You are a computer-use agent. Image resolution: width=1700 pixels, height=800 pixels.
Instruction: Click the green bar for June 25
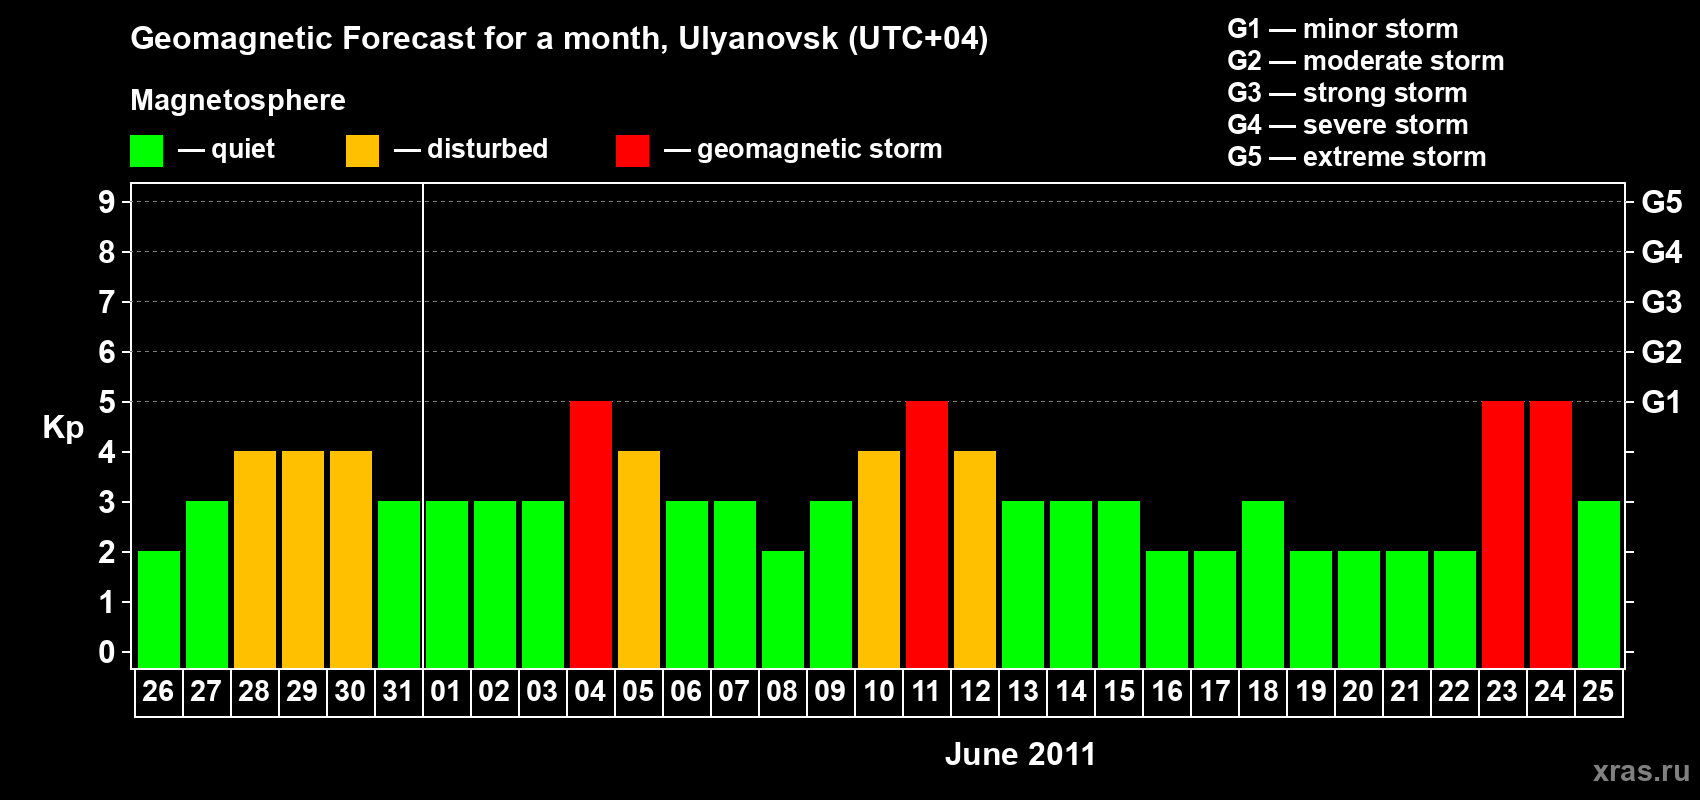point(1599,585)
